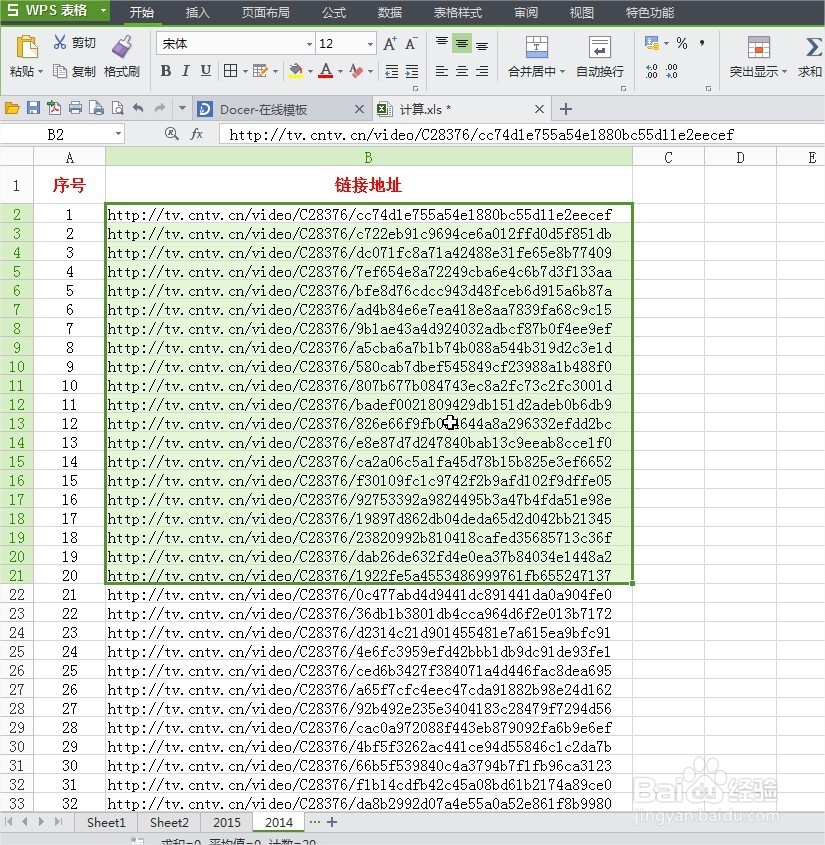Image resolution: width=825 pixels, height=845 pixels.
Task: Export to PDF icon in quick toolbar
Action: point(54,109)
